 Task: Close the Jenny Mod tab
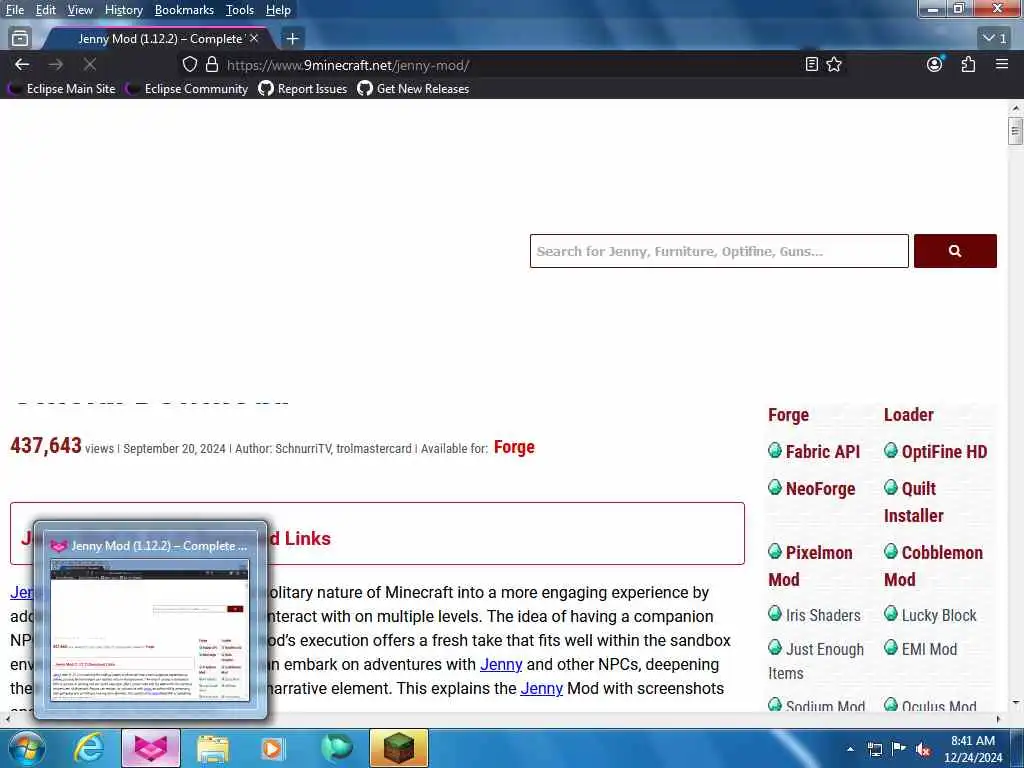coord(254,39)
